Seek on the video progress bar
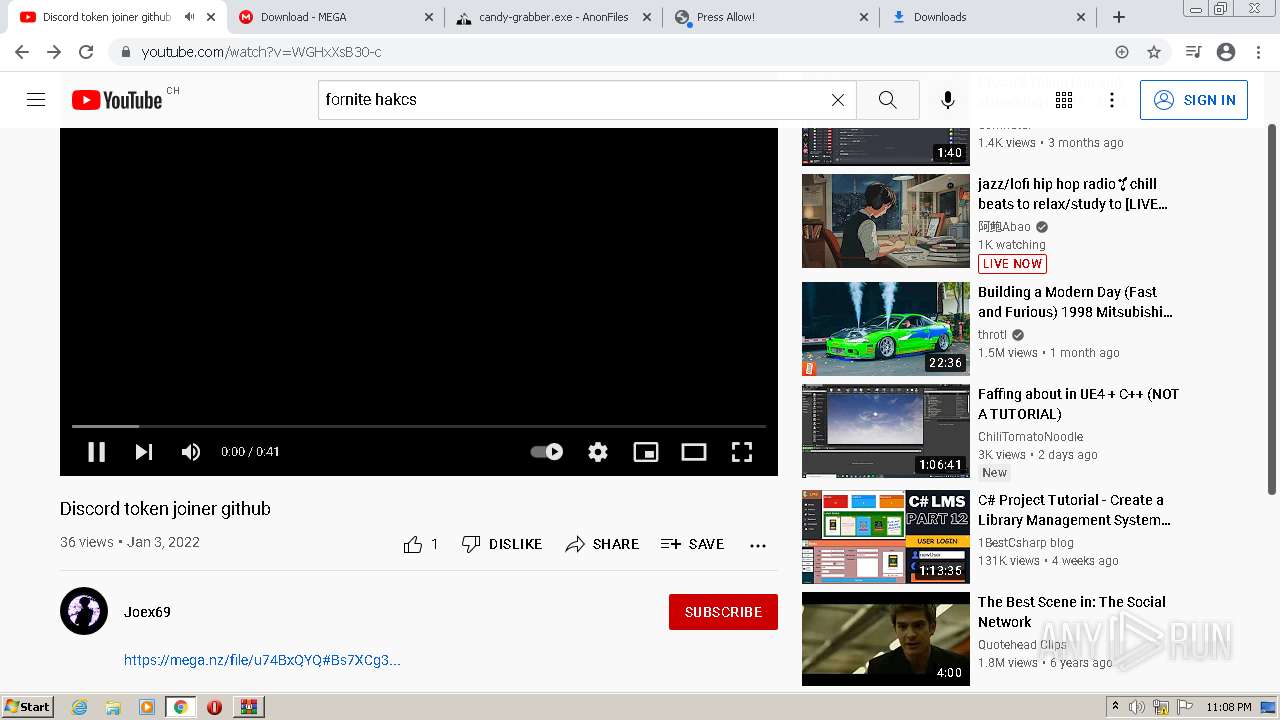Image resolution: width=1280 pixels, height=720 pixels. point(419,426)
